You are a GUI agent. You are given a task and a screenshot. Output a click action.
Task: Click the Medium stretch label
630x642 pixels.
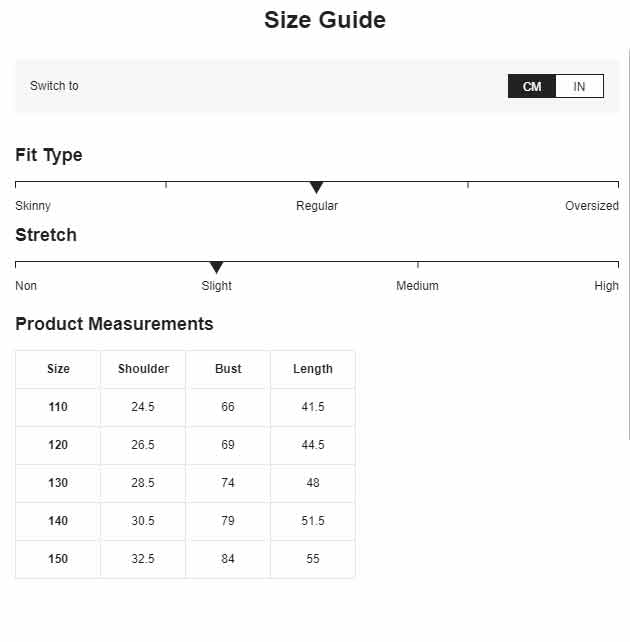417,285
